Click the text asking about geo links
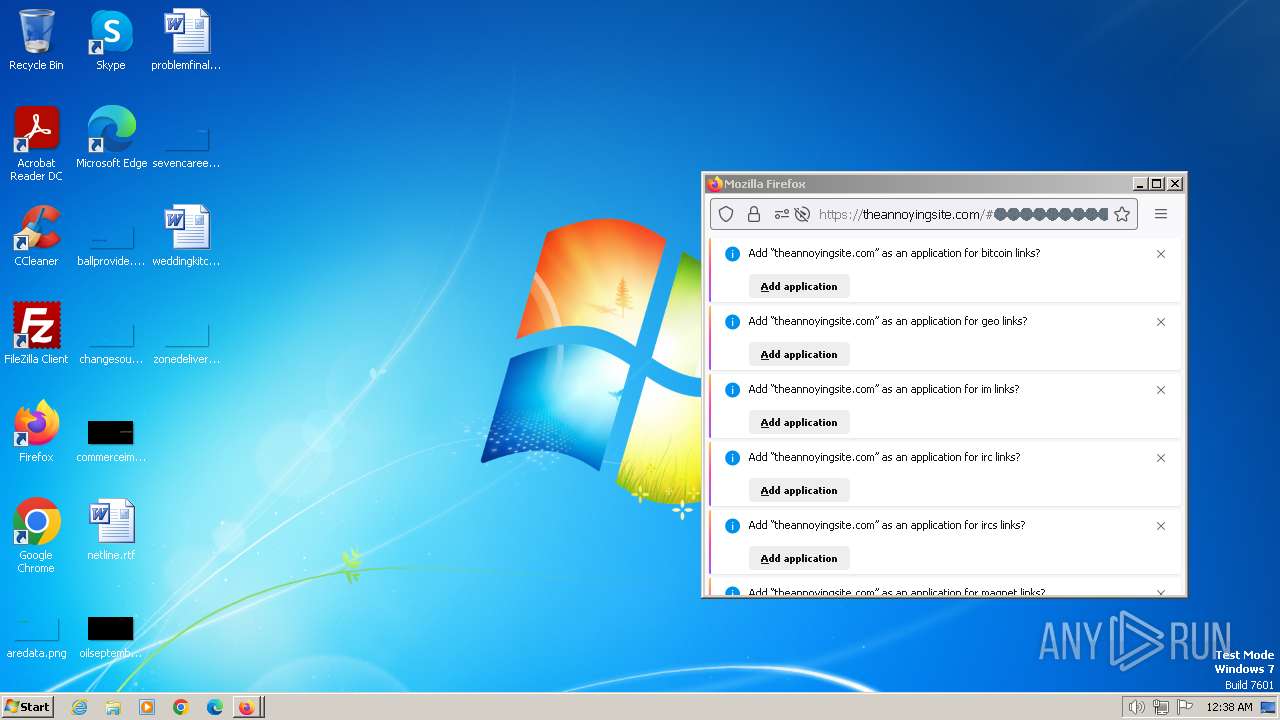The width and height of the screenshot is (1280, 720). tap(888, 321)
